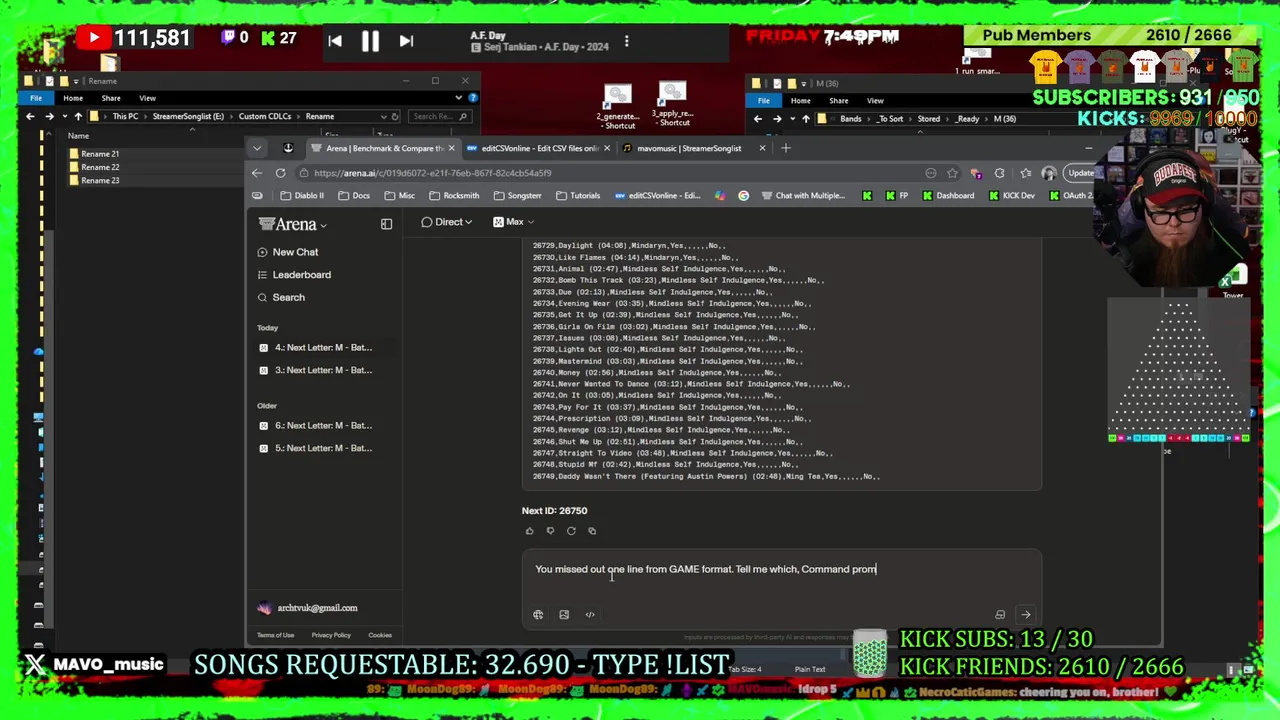
Task: Click the Google bookmark icon
Action: point(743,196)
